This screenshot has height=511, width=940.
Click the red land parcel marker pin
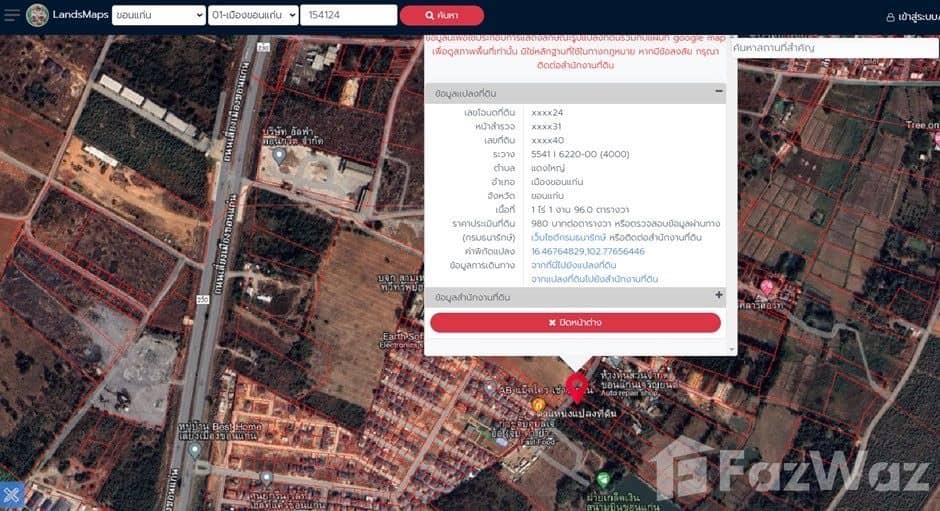coord(576,386)
